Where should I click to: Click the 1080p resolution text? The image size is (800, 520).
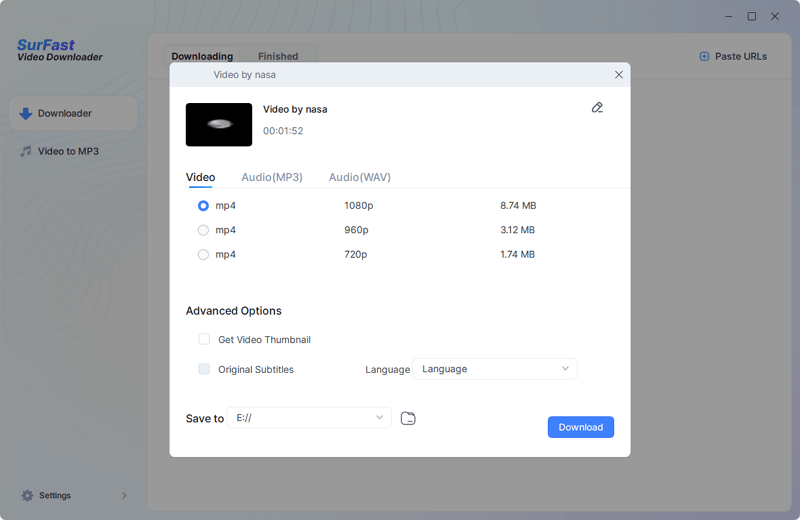point(359,206)
